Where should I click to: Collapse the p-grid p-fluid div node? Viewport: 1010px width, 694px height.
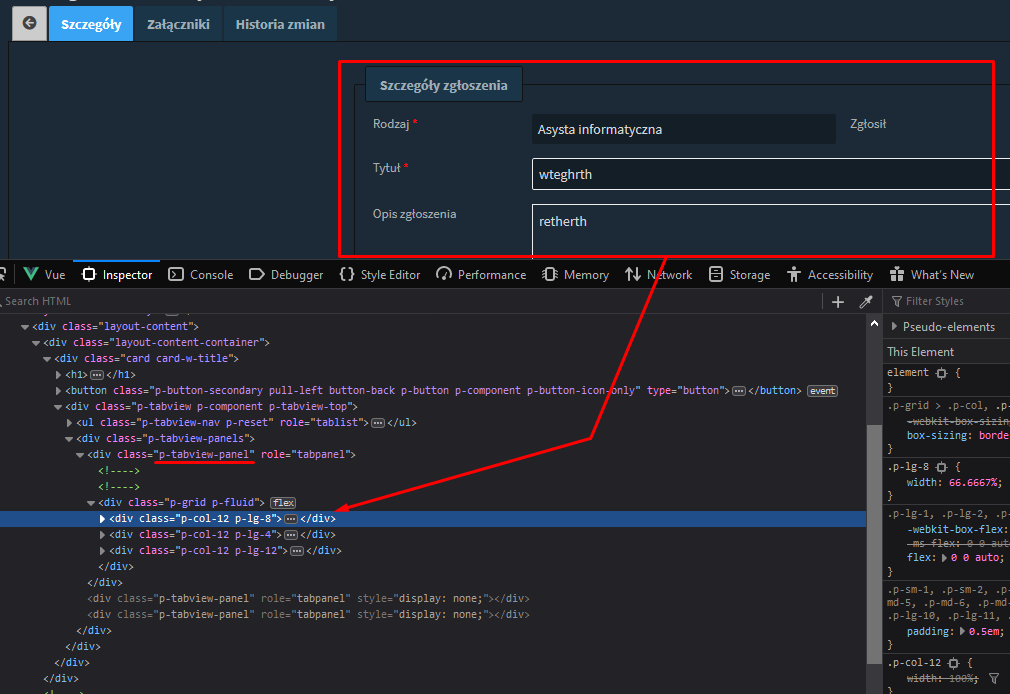91,503
